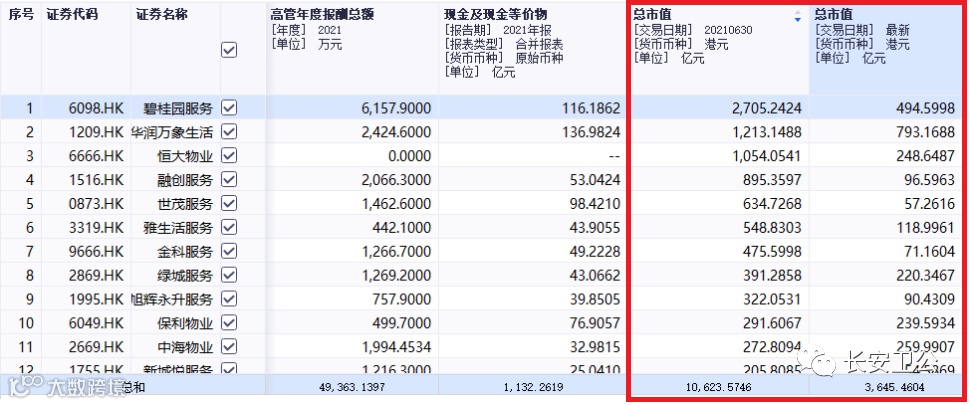Toggle the checkbox for 世茂服务
970x405 pixels.
pos(229,203)
